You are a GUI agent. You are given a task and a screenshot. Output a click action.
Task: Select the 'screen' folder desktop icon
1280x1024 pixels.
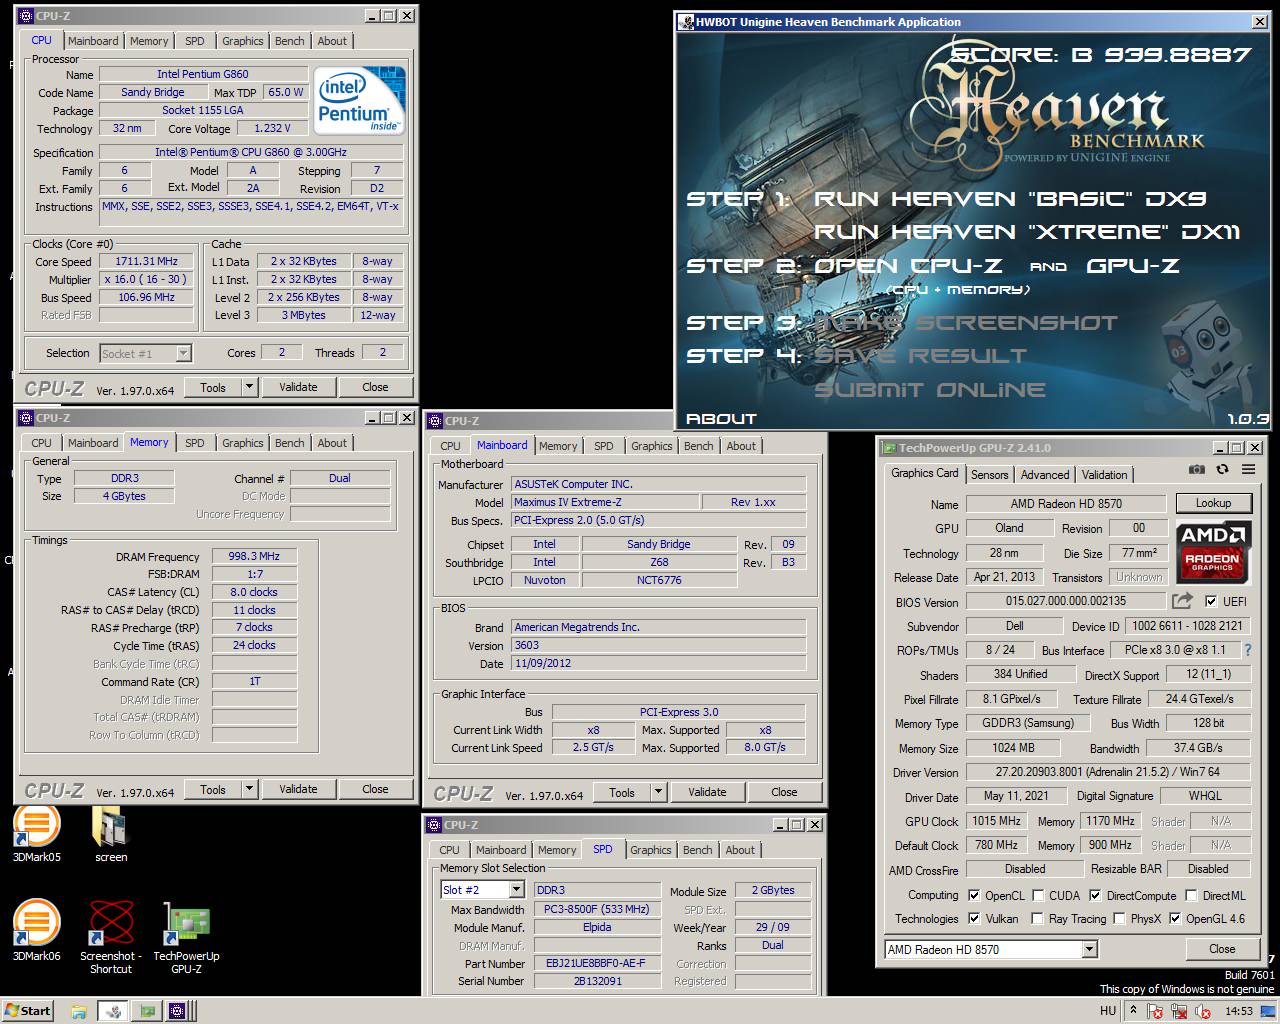111,834
